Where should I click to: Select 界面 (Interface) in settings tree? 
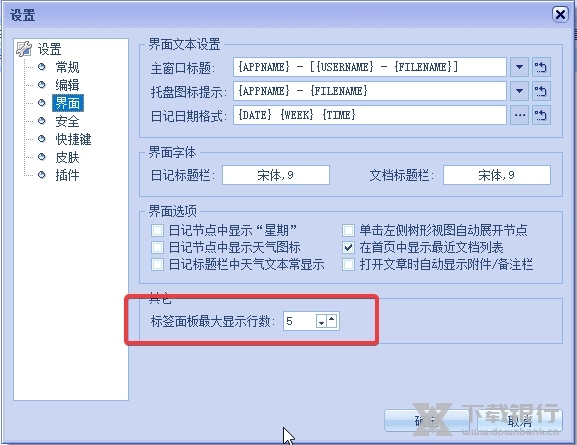pyautogui.click(x=68, y=103)
